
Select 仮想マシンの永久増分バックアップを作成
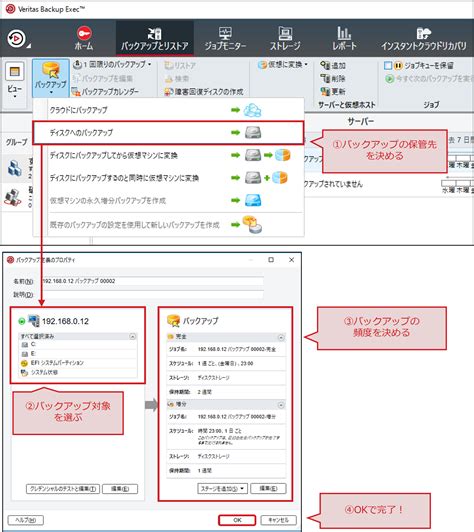(x=168, y=201)
